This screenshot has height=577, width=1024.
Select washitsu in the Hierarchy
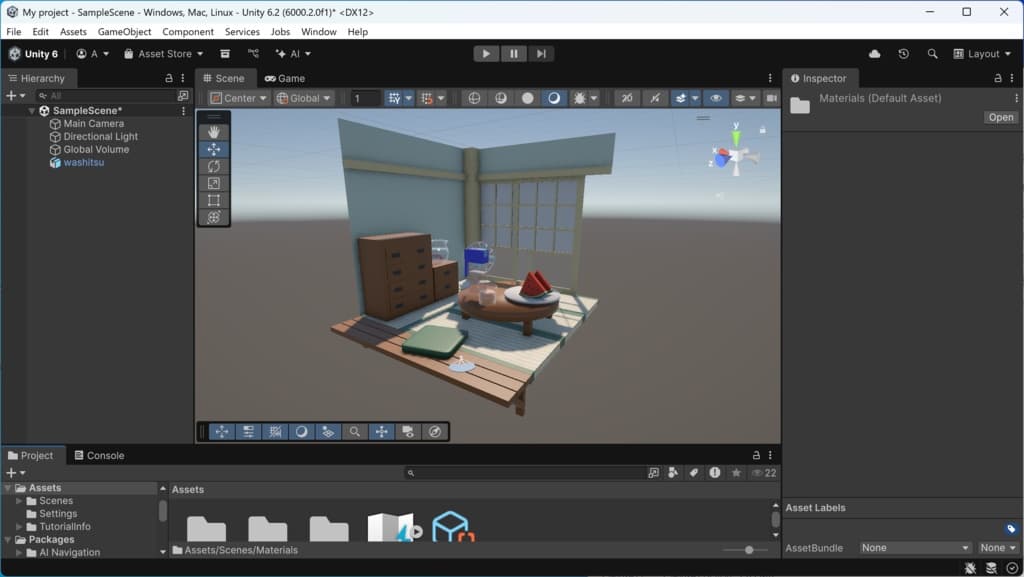[83, 162]
